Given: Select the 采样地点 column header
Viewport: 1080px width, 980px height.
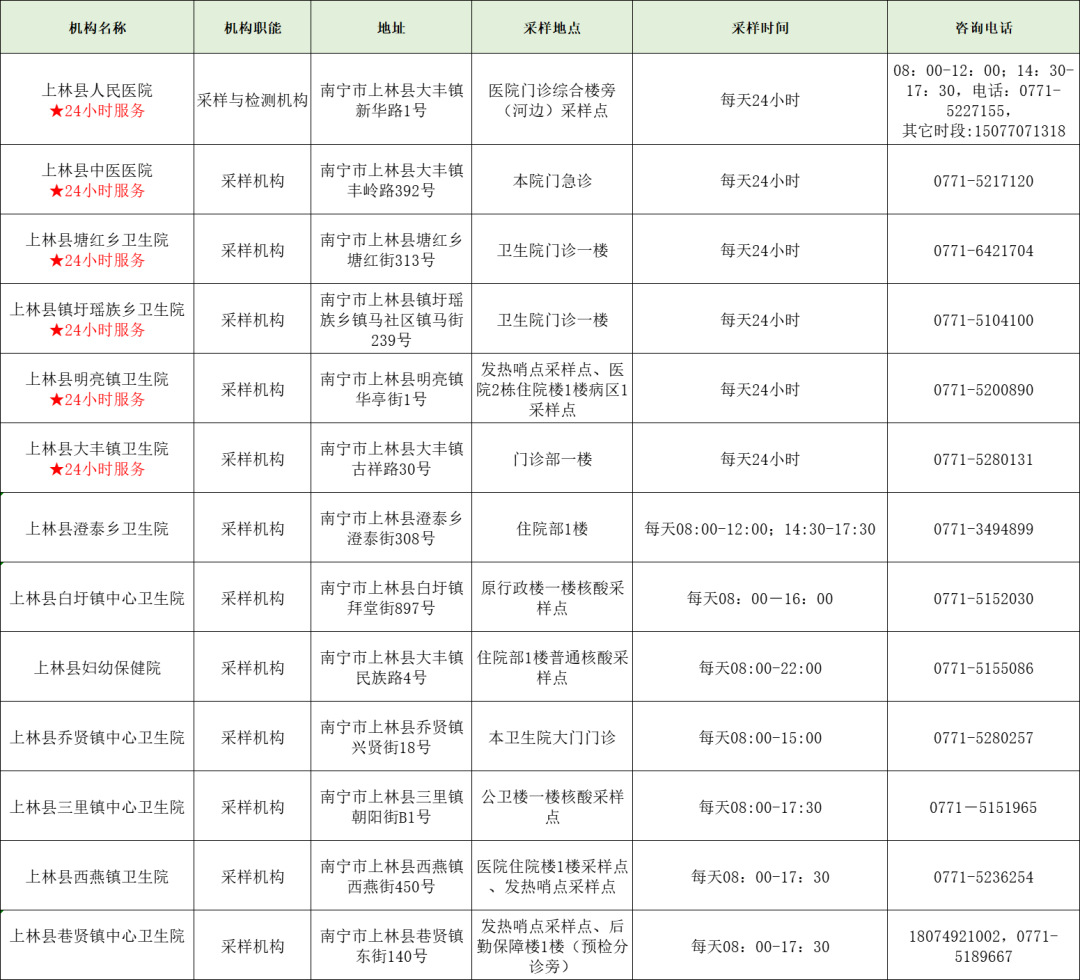Looking at the screenshot, I should coord(552,28).
